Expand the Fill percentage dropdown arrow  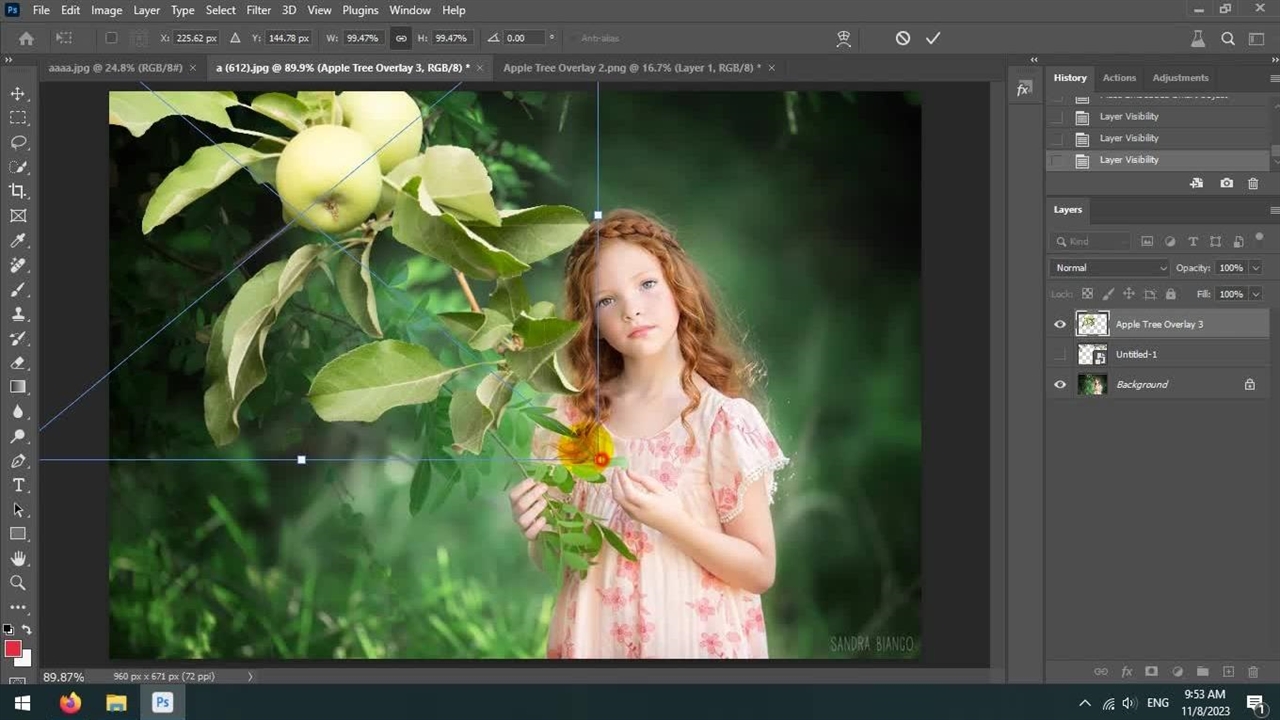(1256, 294)
